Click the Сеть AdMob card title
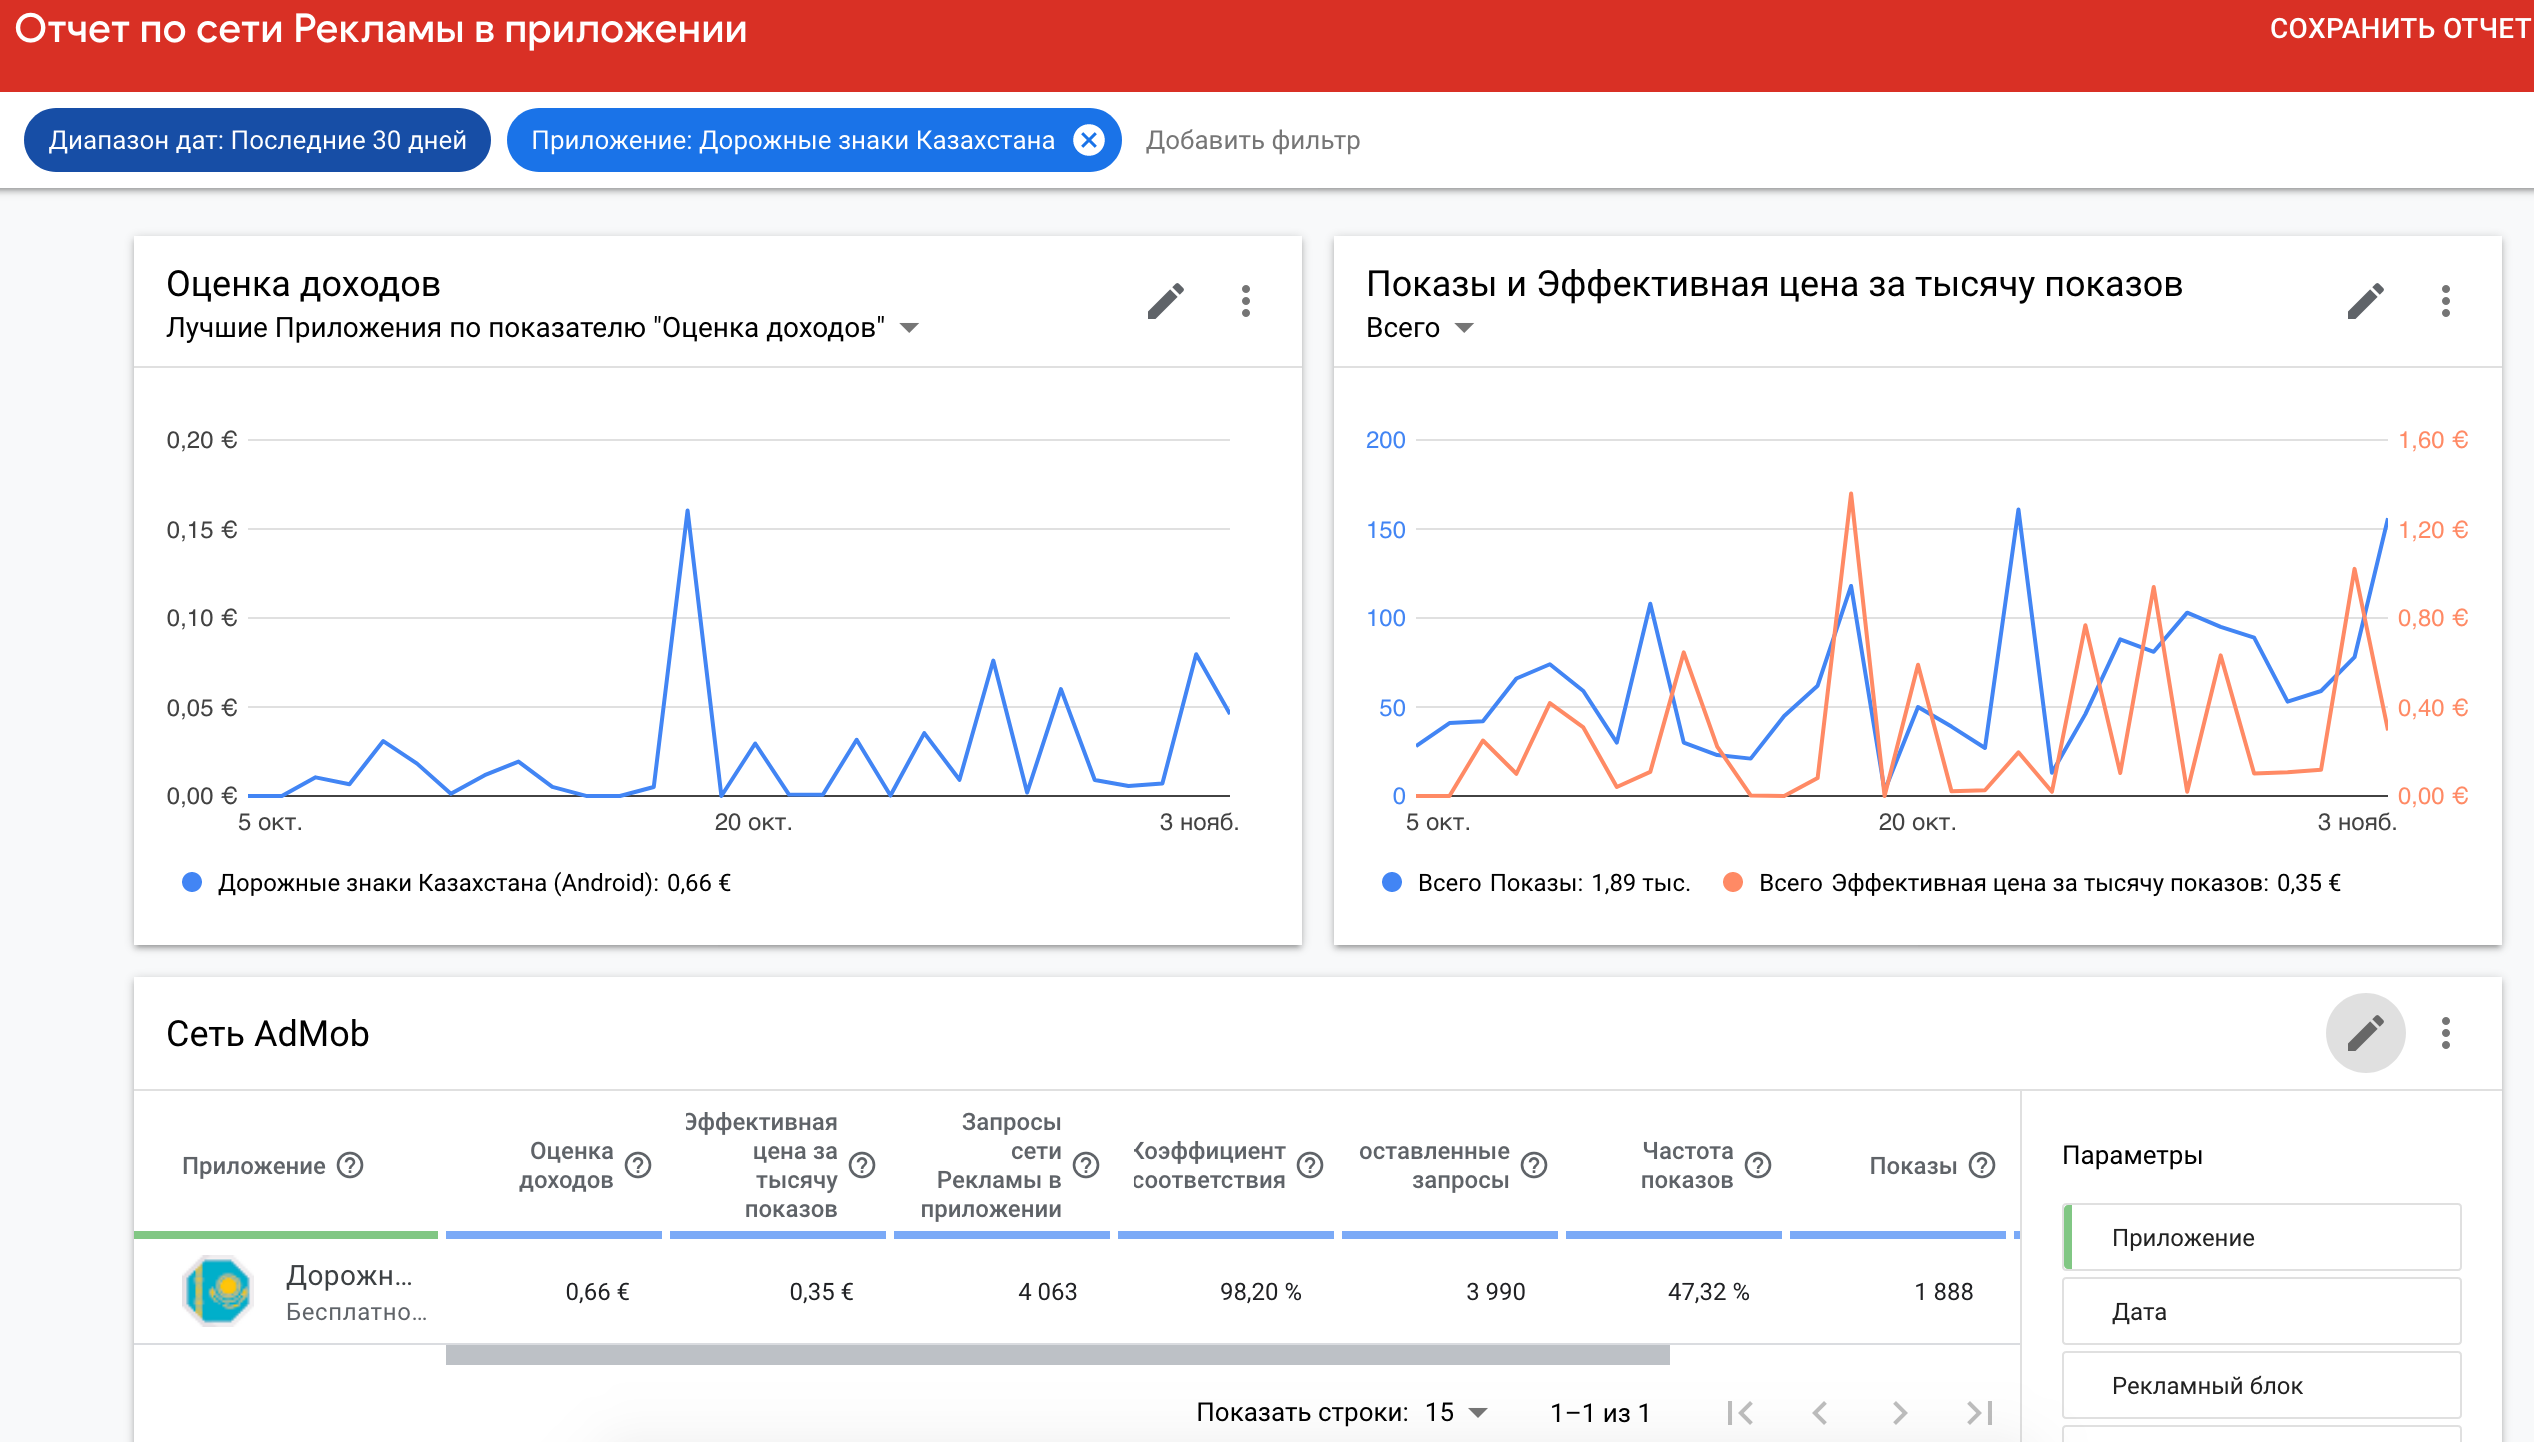The width and height of the screenshot is (2534, 1442). [x=268, y=1034]
